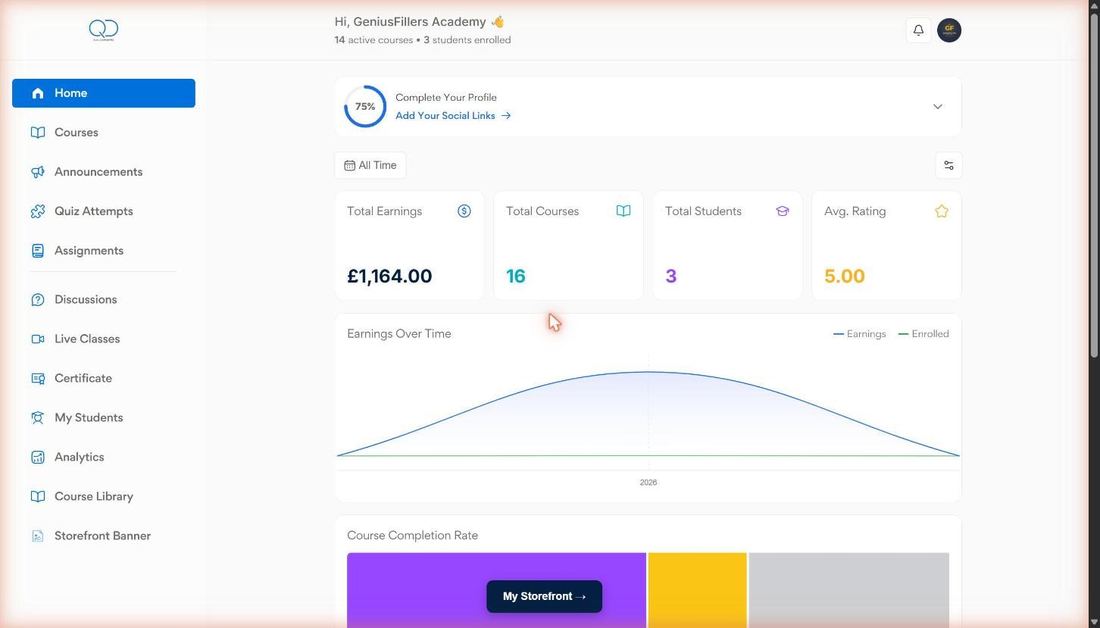Screen dimensions: 1100x628
Task: Toggle the Earnings series in chart legend
Action: 859,334
